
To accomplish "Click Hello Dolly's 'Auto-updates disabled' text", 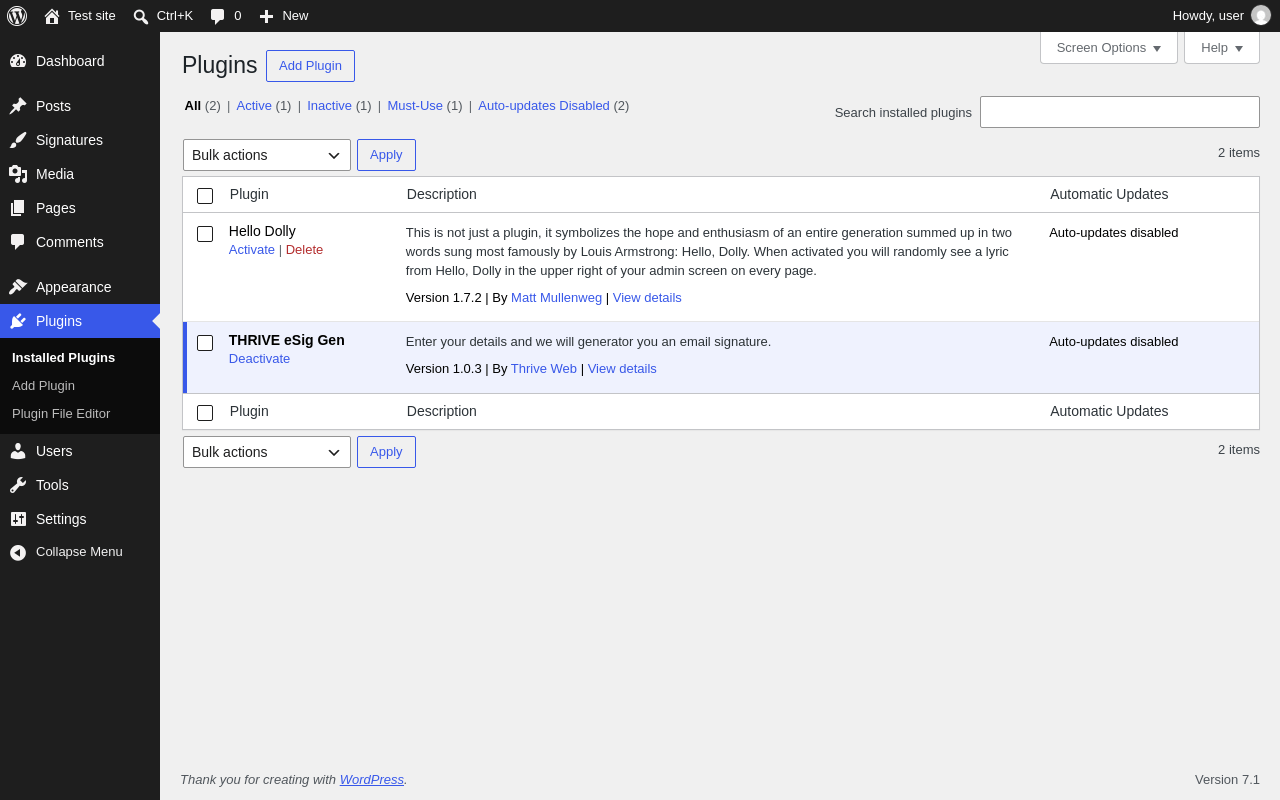I will [x=1114, y=233].
